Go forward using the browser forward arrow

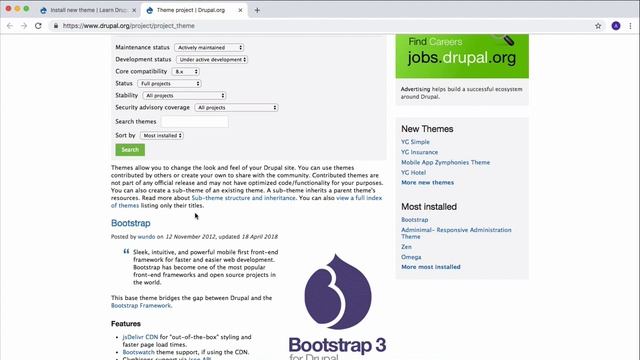coord(24,26)
